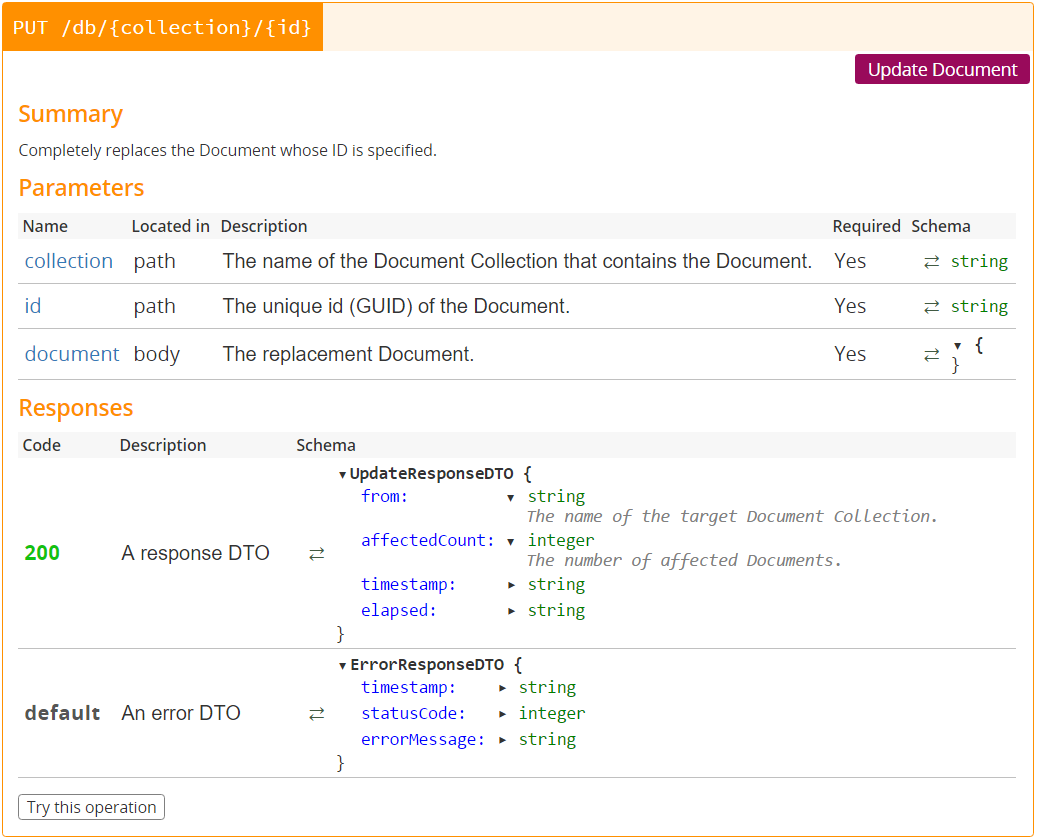The width and height of the screenshot is (1037, 840).
Task: Collapse the ErrorResponseDTO schema
Action: (343, 665)
